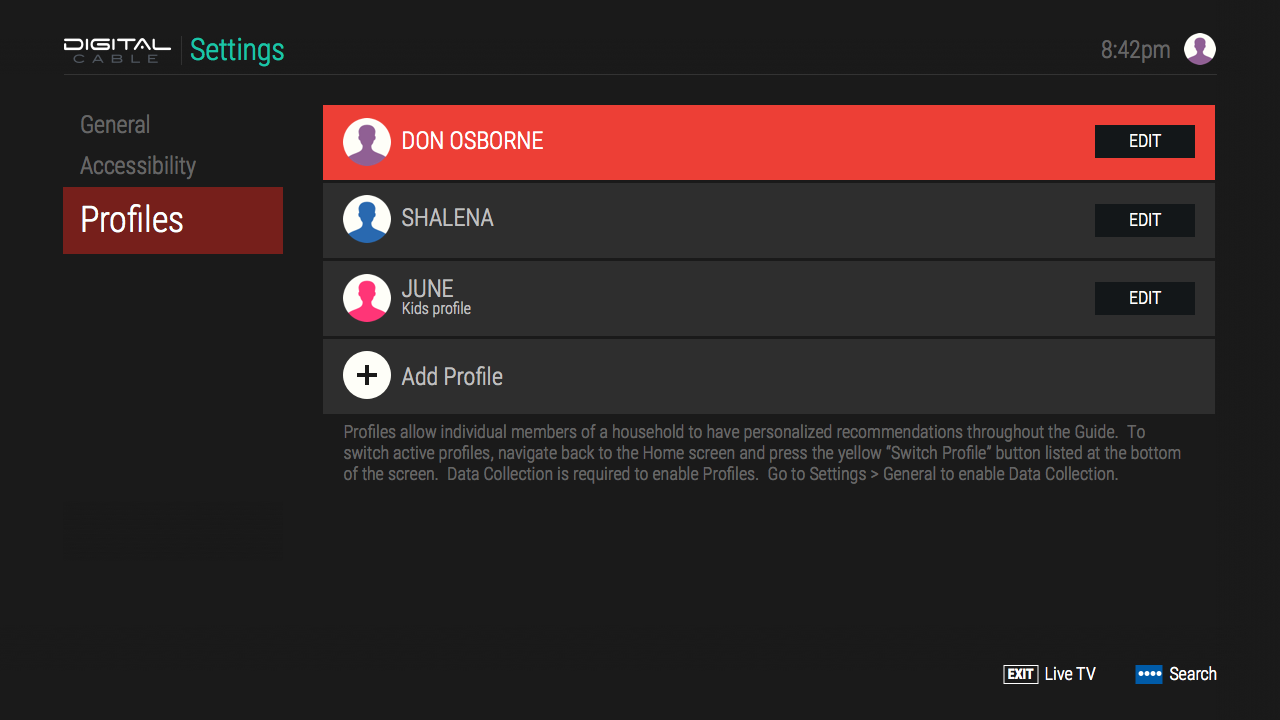Select the Shalena name label
The height and width of the screenshot is (720, 1280).
pyautogui.click(x=447, y=218)
